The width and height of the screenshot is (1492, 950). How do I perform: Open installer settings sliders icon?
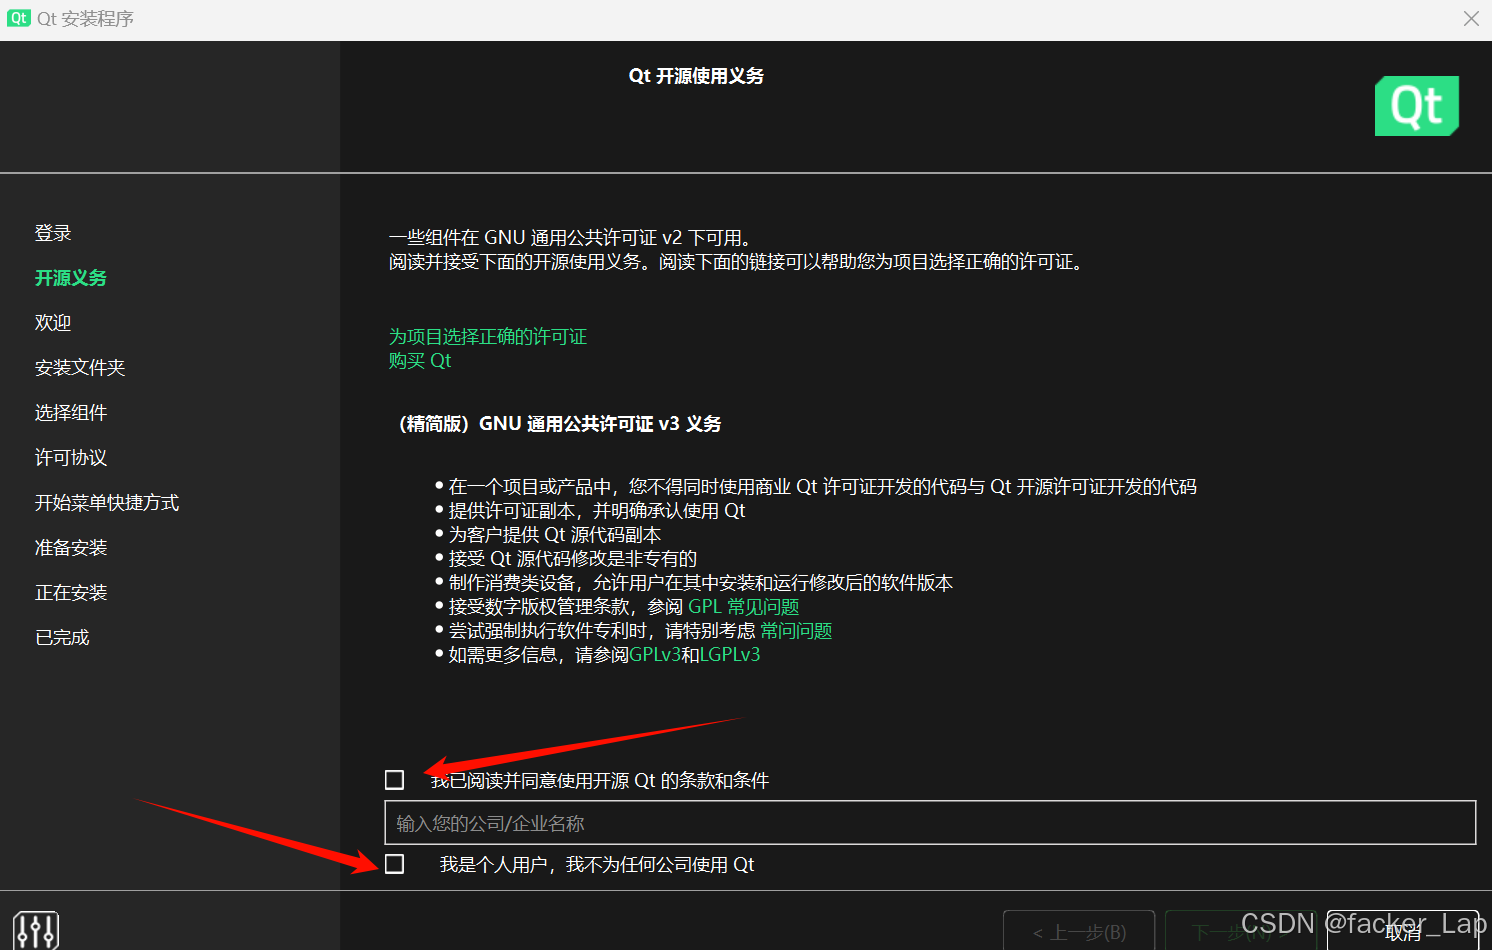coord(36,930)
